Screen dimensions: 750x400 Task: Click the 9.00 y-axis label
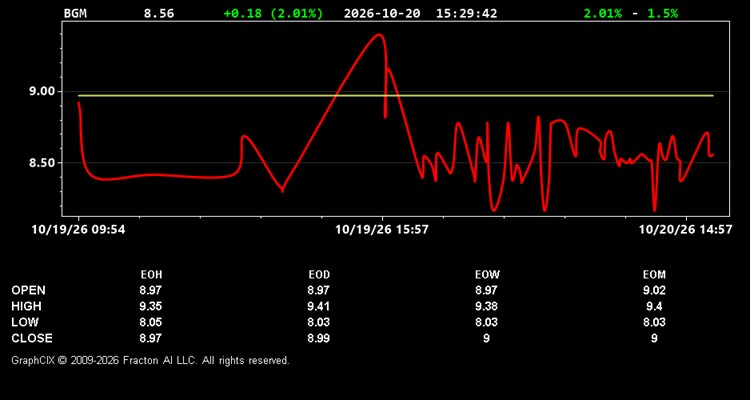coord(41,91)
